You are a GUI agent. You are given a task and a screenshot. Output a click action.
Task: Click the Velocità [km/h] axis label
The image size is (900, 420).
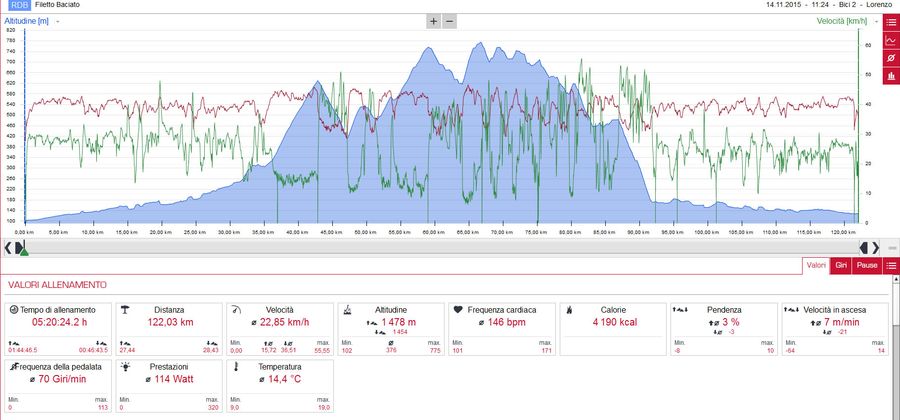841,21
